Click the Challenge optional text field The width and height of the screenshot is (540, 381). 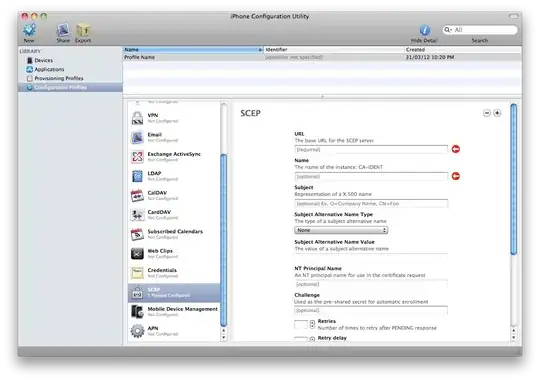point(371,310)
